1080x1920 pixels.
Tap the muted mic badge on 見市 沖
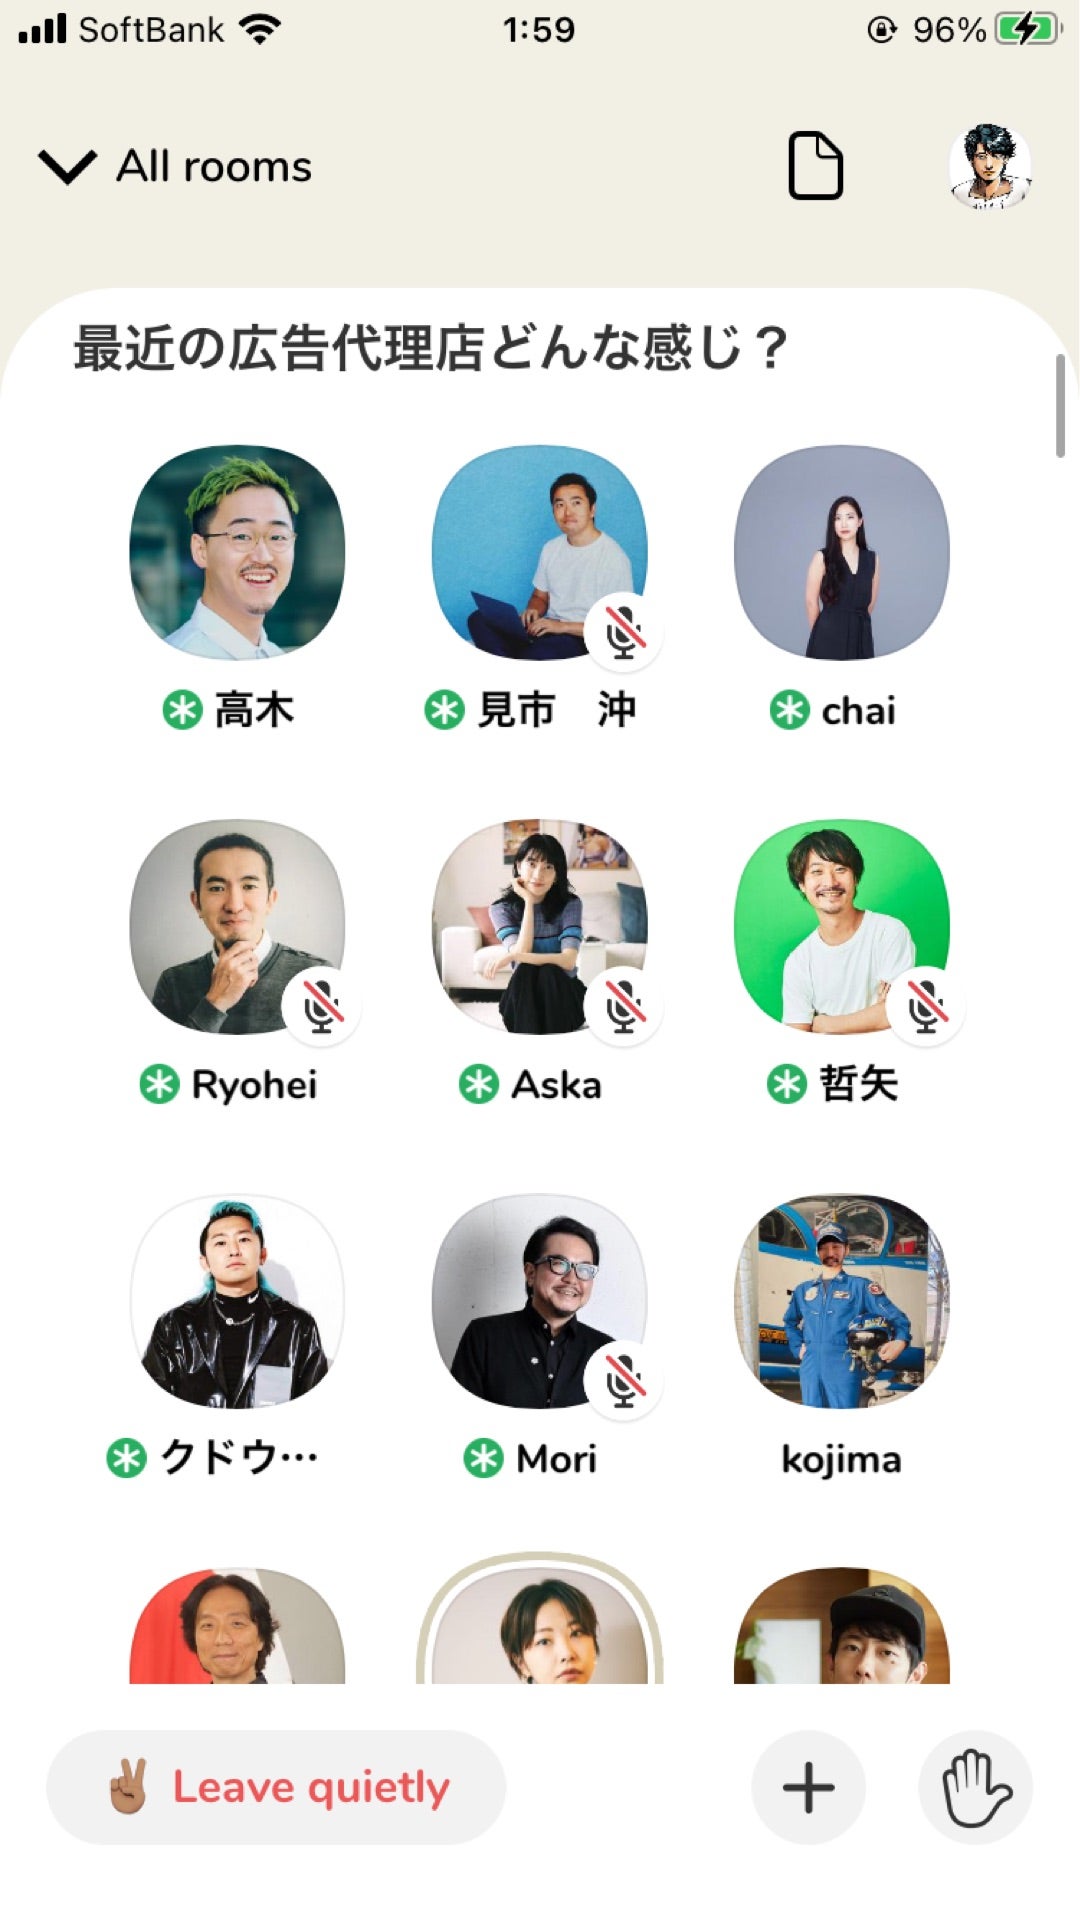pyautogui.click(x=623, y=633)
